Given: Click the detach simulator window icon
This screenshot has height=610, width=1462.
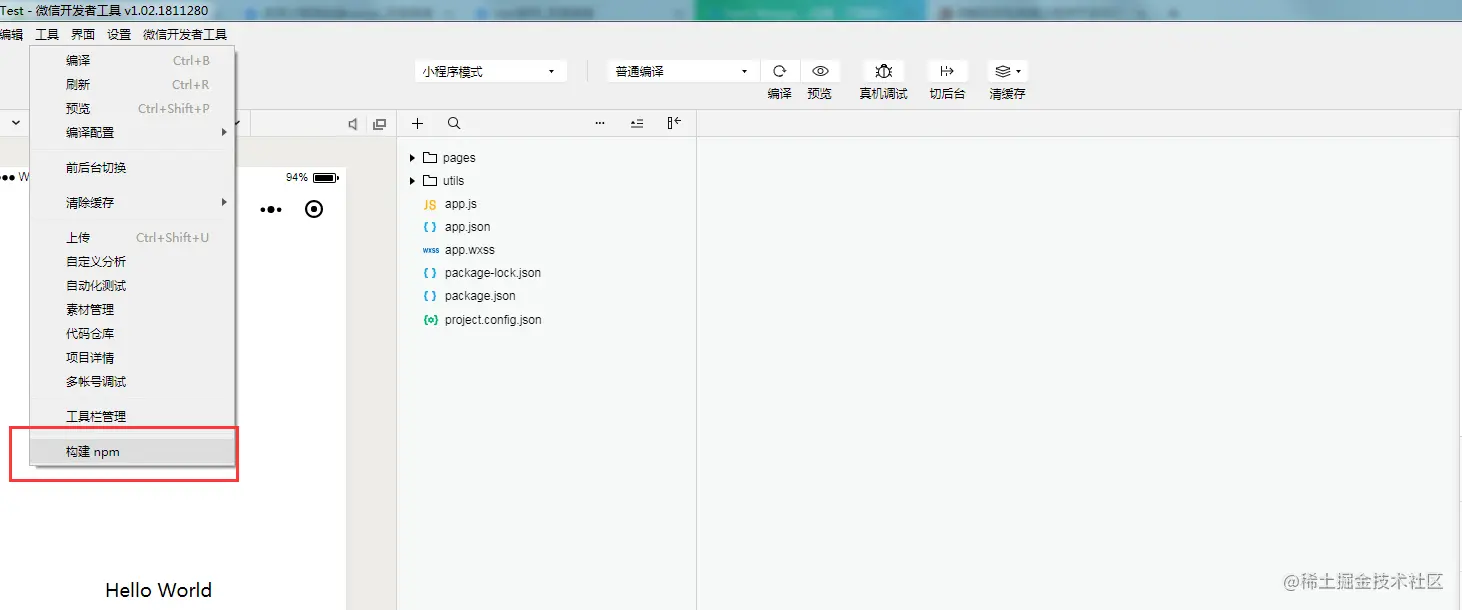Looking at the screenshot, I should (379, 124).
